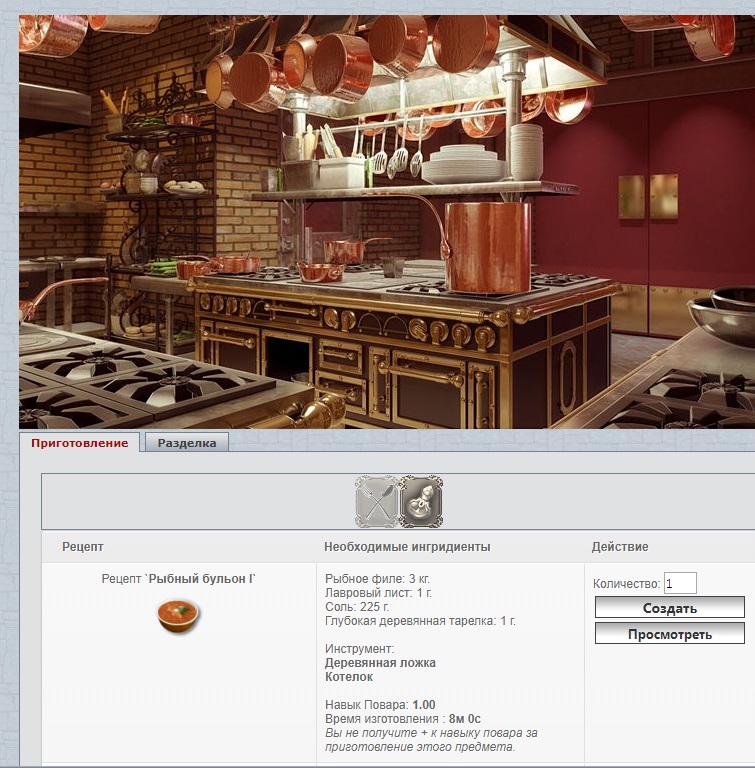Click the Рыбное филе ingredient line
Viewport: 755px width, 768px height.
point(378,579)
